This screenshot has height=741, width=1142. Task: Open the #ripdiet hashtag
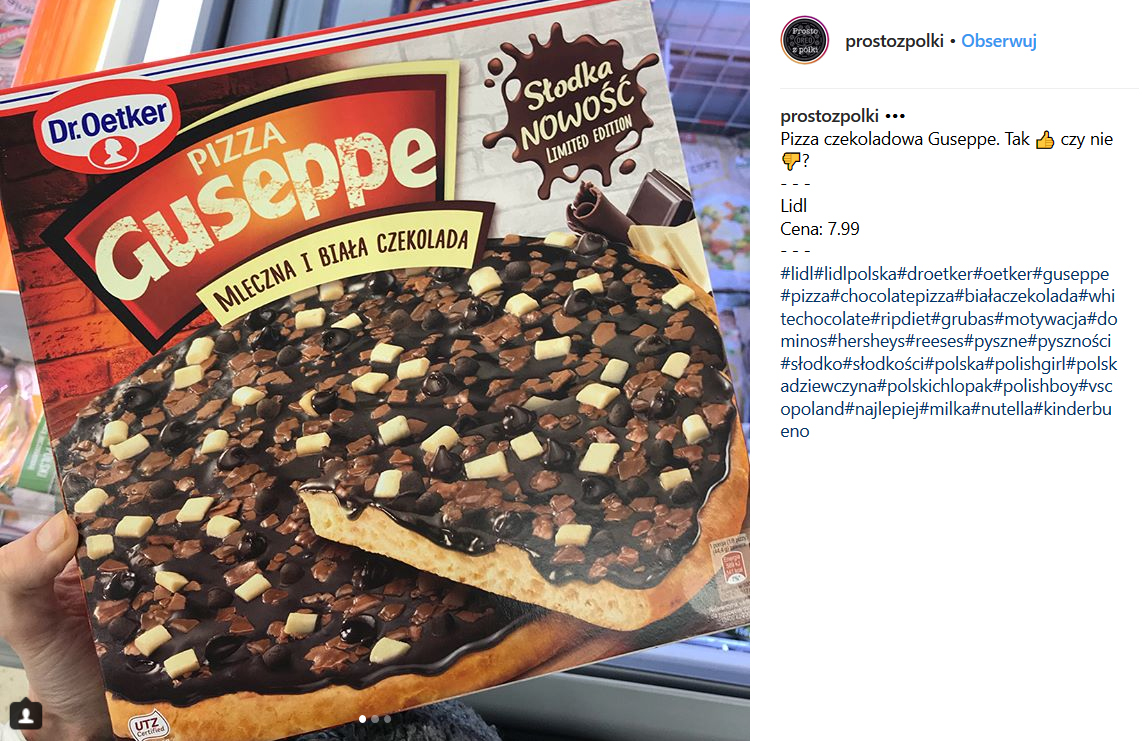coord(901,319)
